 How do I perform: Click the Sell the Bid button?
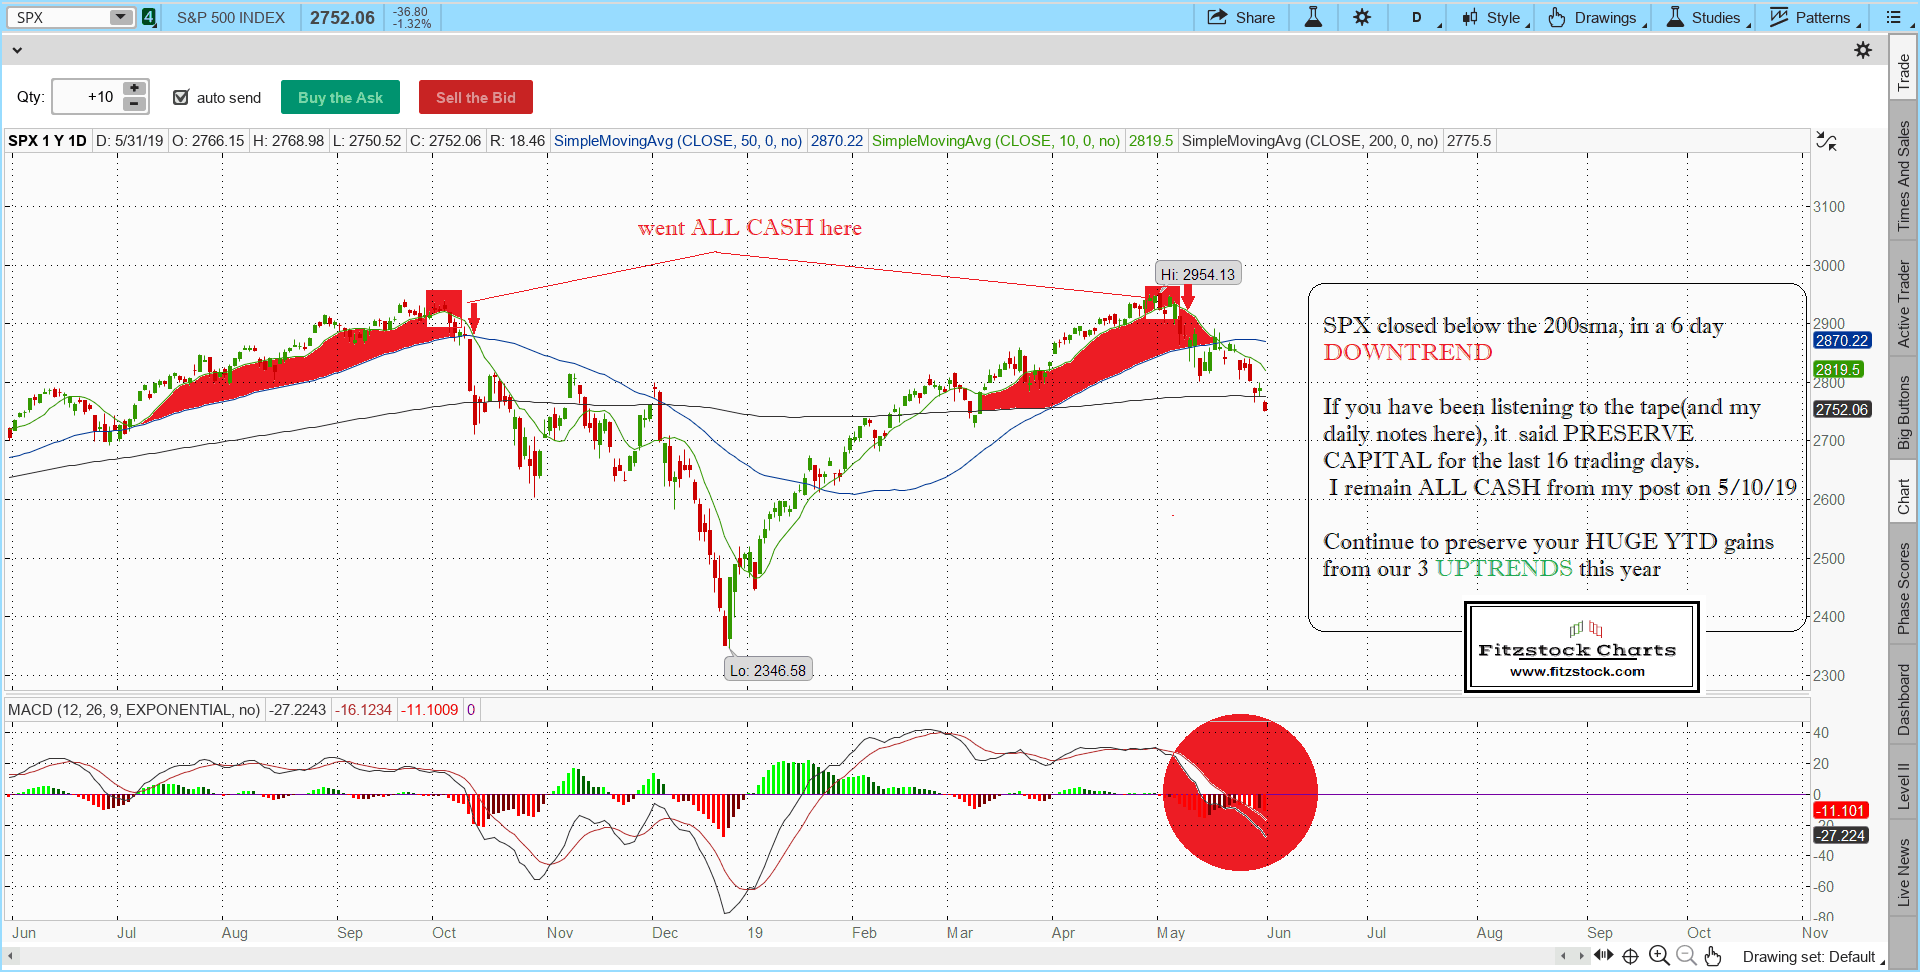(x=475, y=97)
